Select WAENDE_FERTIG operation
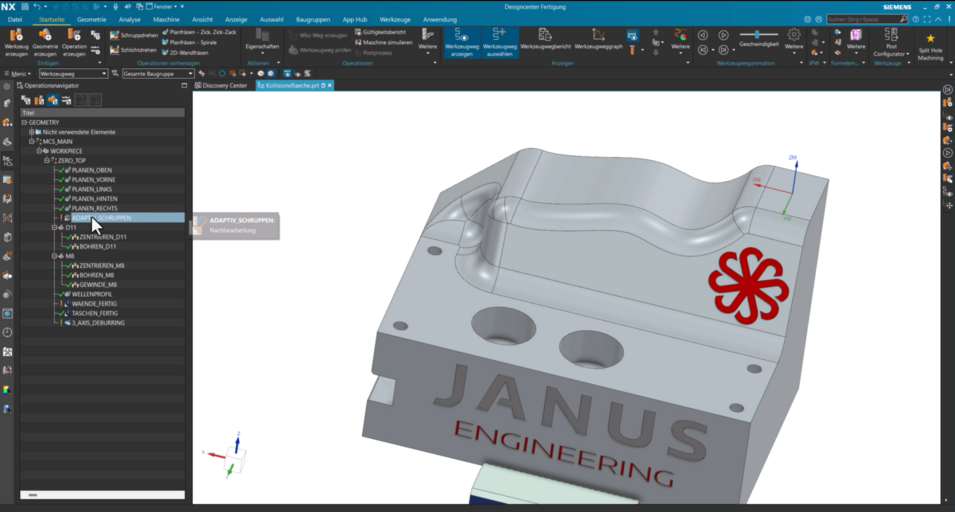 tap(94, 304)
